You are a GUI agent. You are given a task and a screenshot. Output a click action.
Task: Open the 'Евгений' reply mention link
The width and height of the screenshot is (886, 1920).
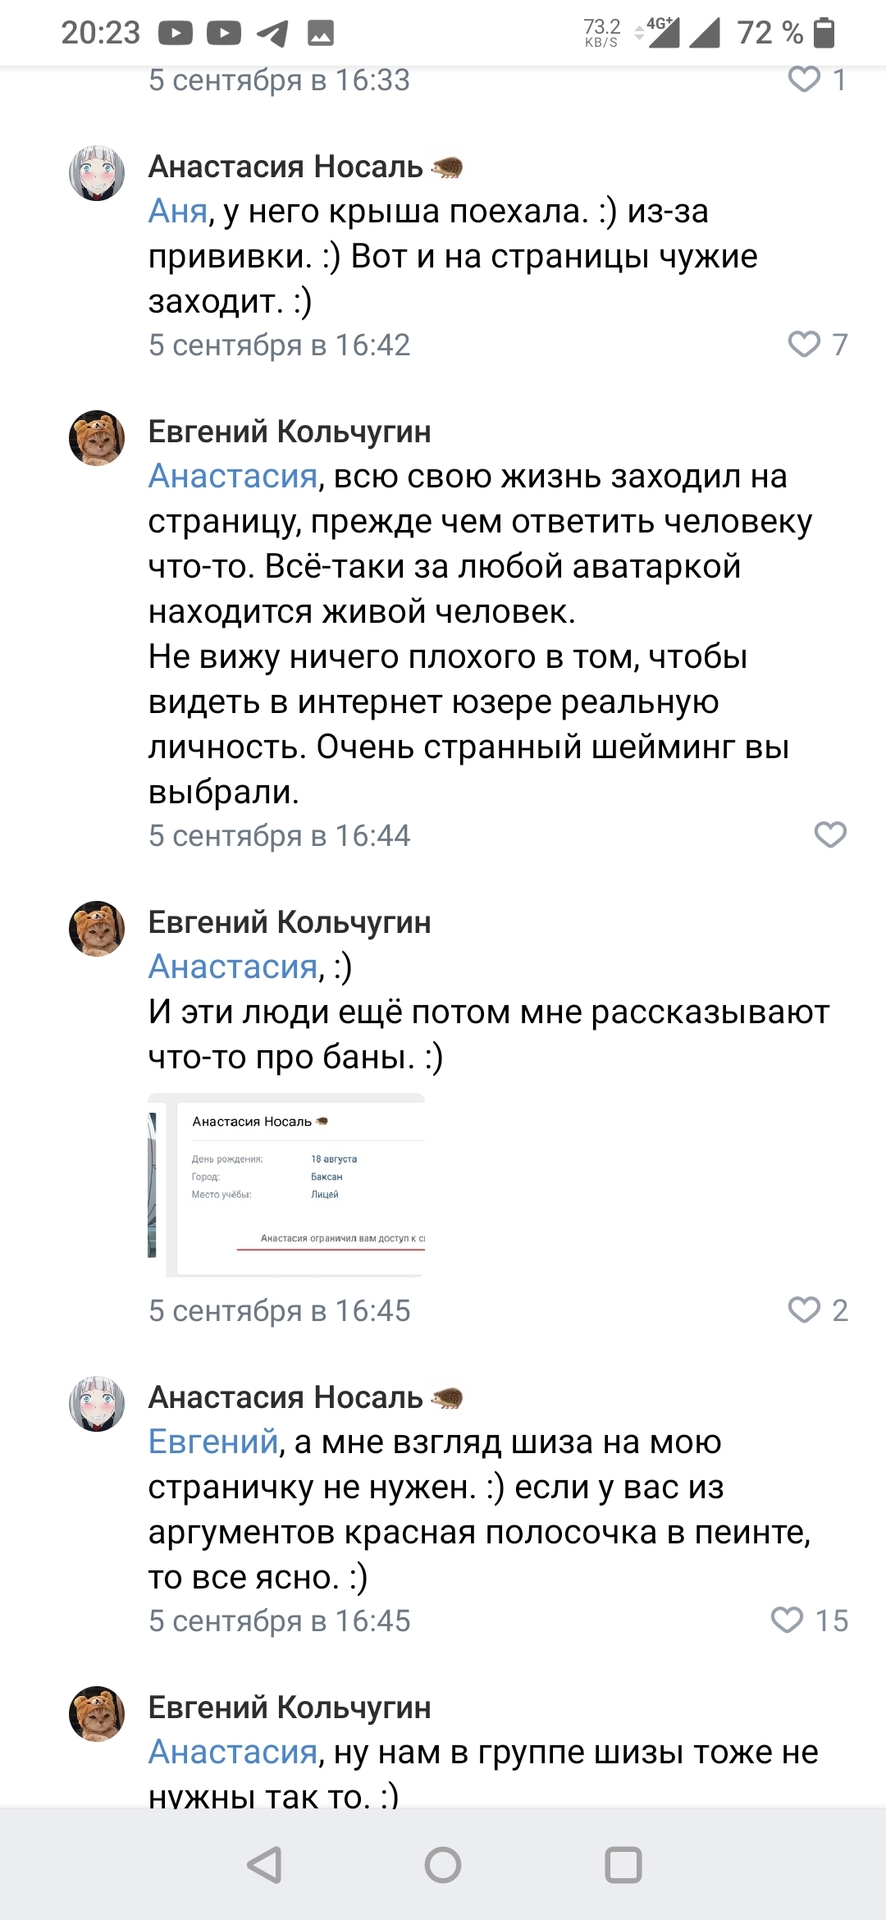213,1442
